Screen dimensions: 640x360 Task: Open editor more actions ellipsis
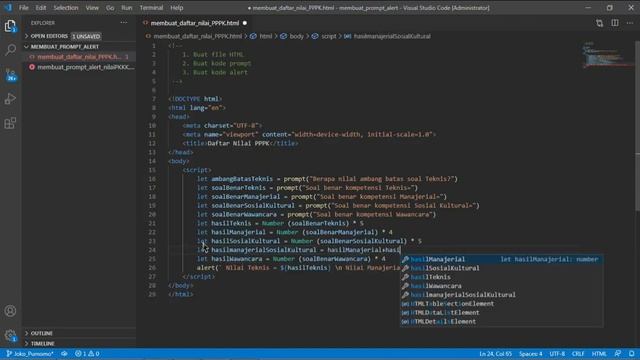coord(630,23)
